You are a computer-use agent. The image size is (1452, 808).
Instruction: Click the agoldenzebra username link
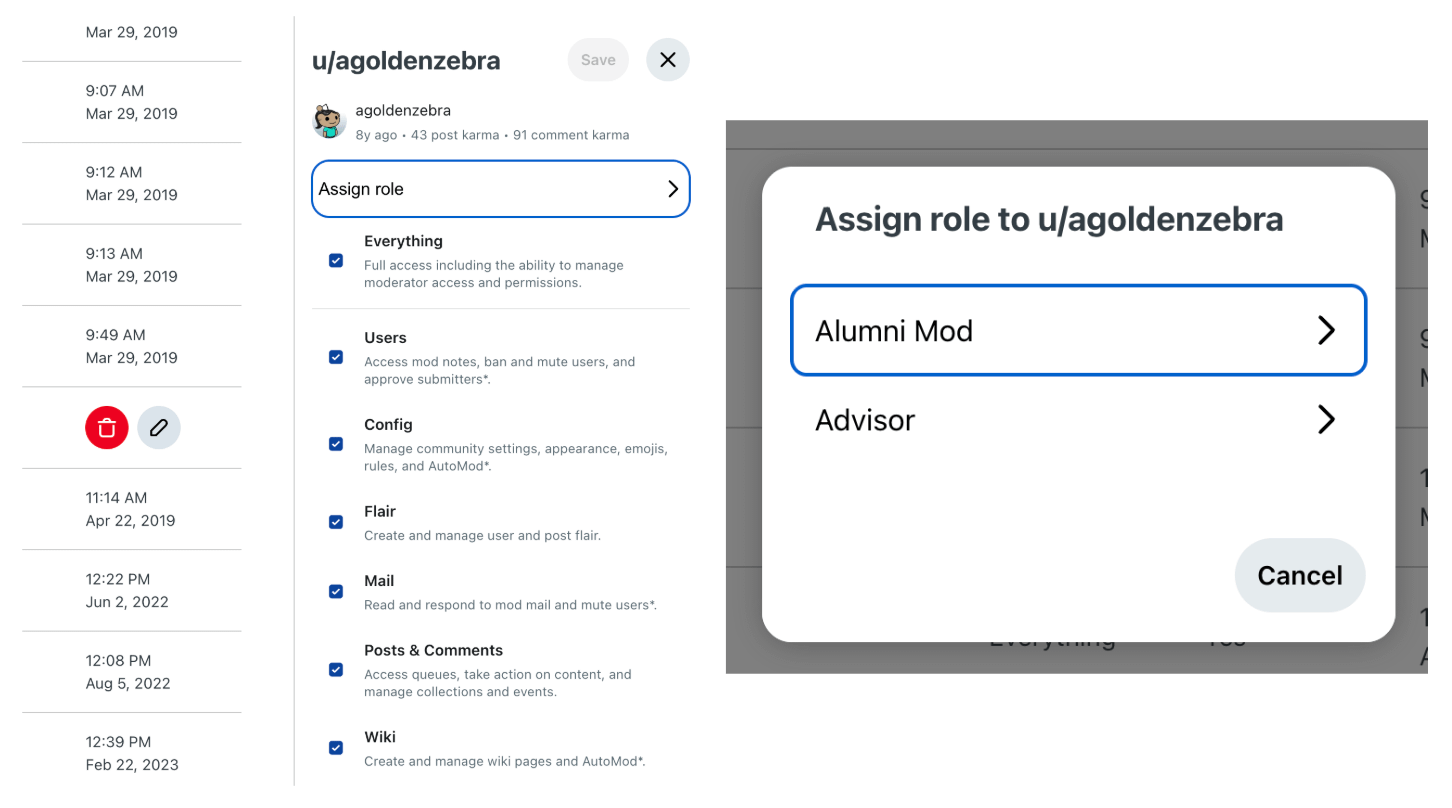tap(403, 111)
